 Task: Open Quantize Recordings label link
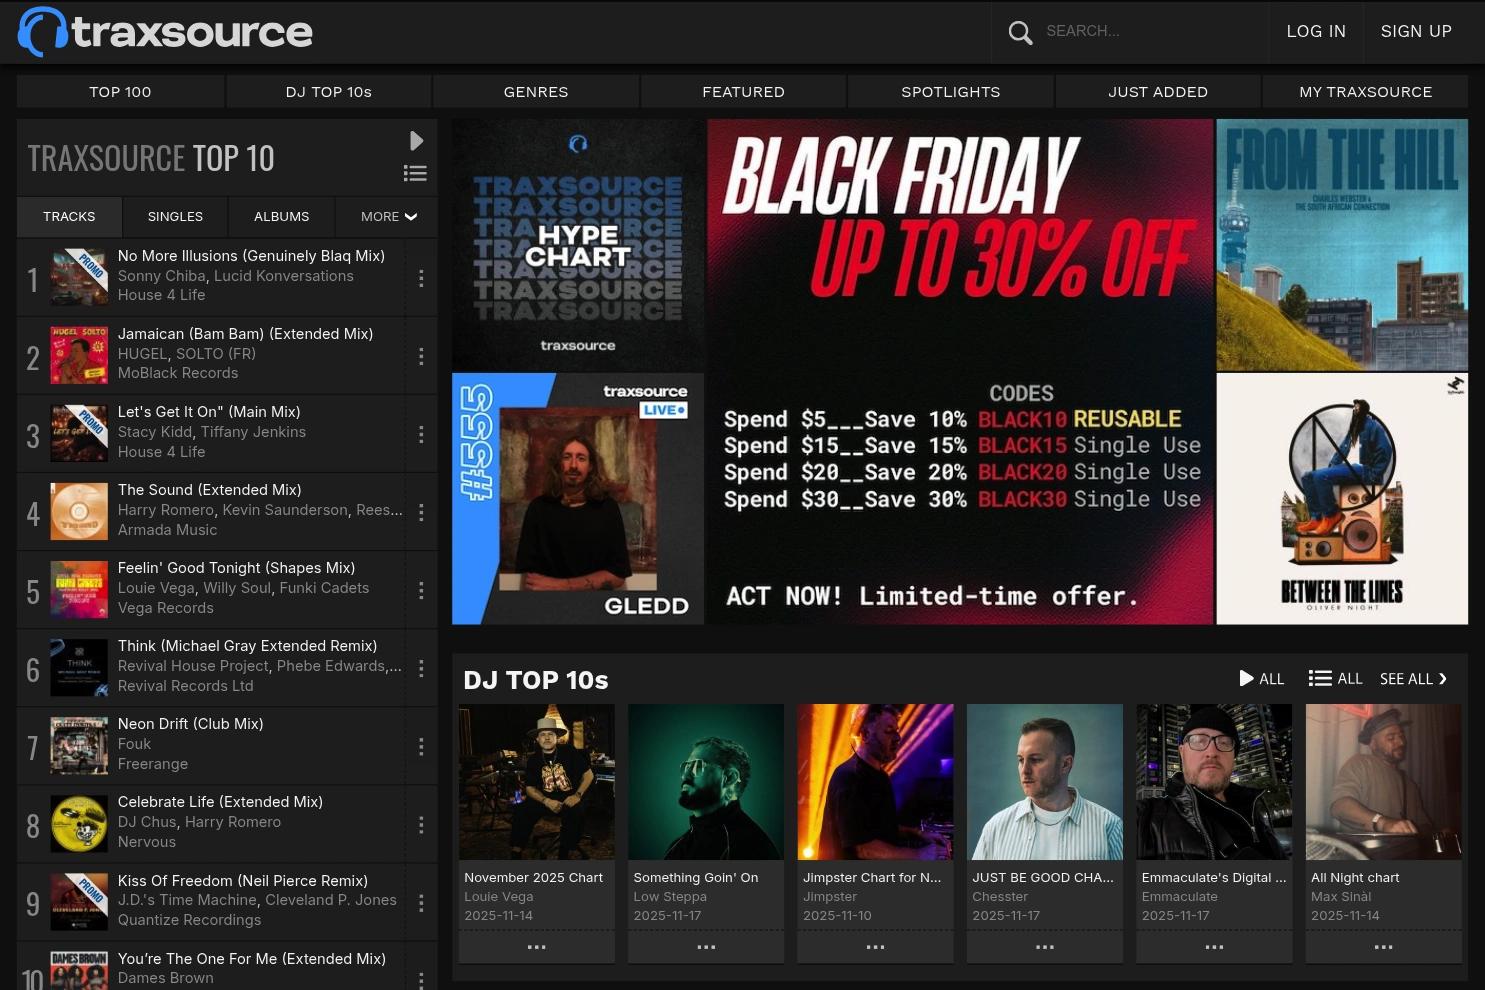tap(189, 920)
